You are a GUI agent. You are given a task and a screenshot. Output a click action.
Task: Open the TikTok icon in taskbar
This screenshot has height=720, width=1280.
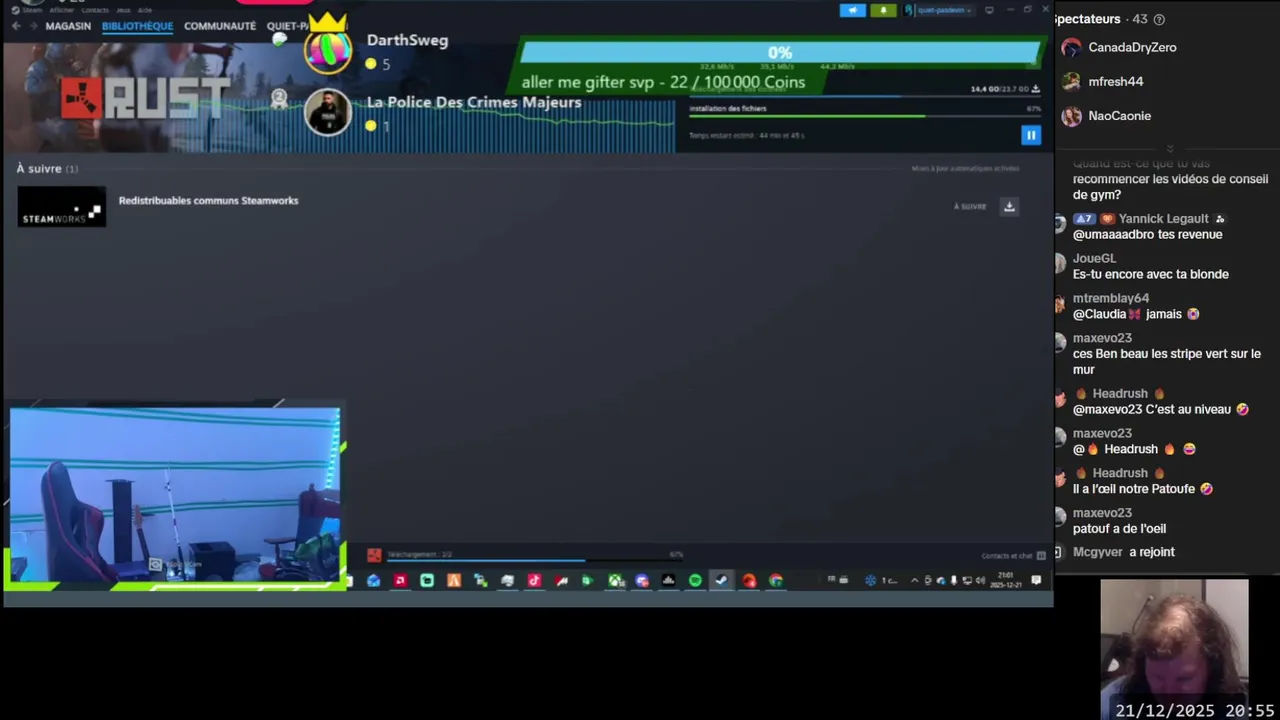click(534, 580)
